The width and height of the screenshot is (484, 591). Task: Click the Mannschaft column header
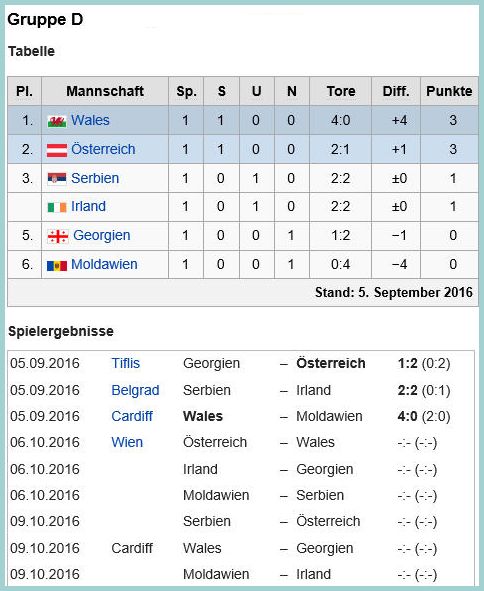point(105,91)
